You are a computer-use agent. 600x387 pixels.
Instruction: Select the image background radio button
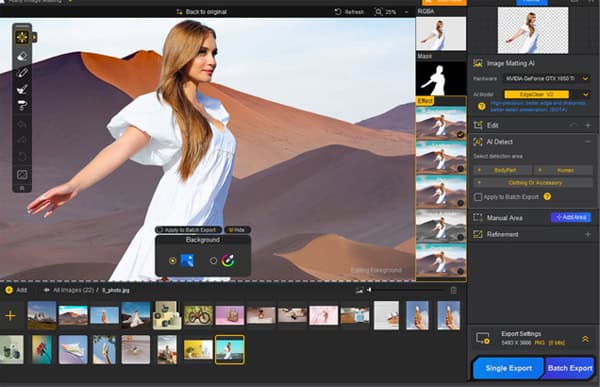click(x=173, y=261)
